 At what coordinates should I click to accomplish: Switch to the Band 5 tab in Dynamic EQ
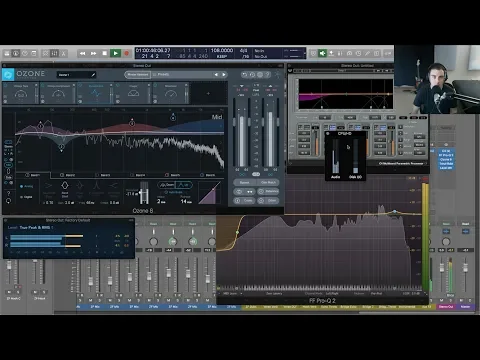coord(173,175)
